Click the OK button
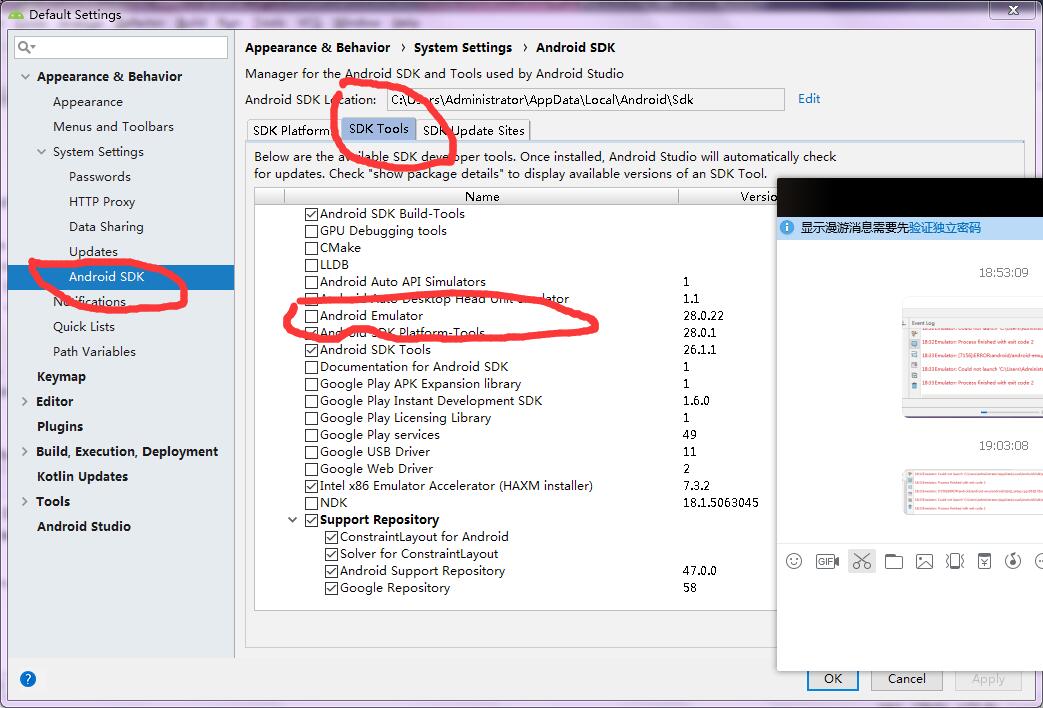 (833, 679)
